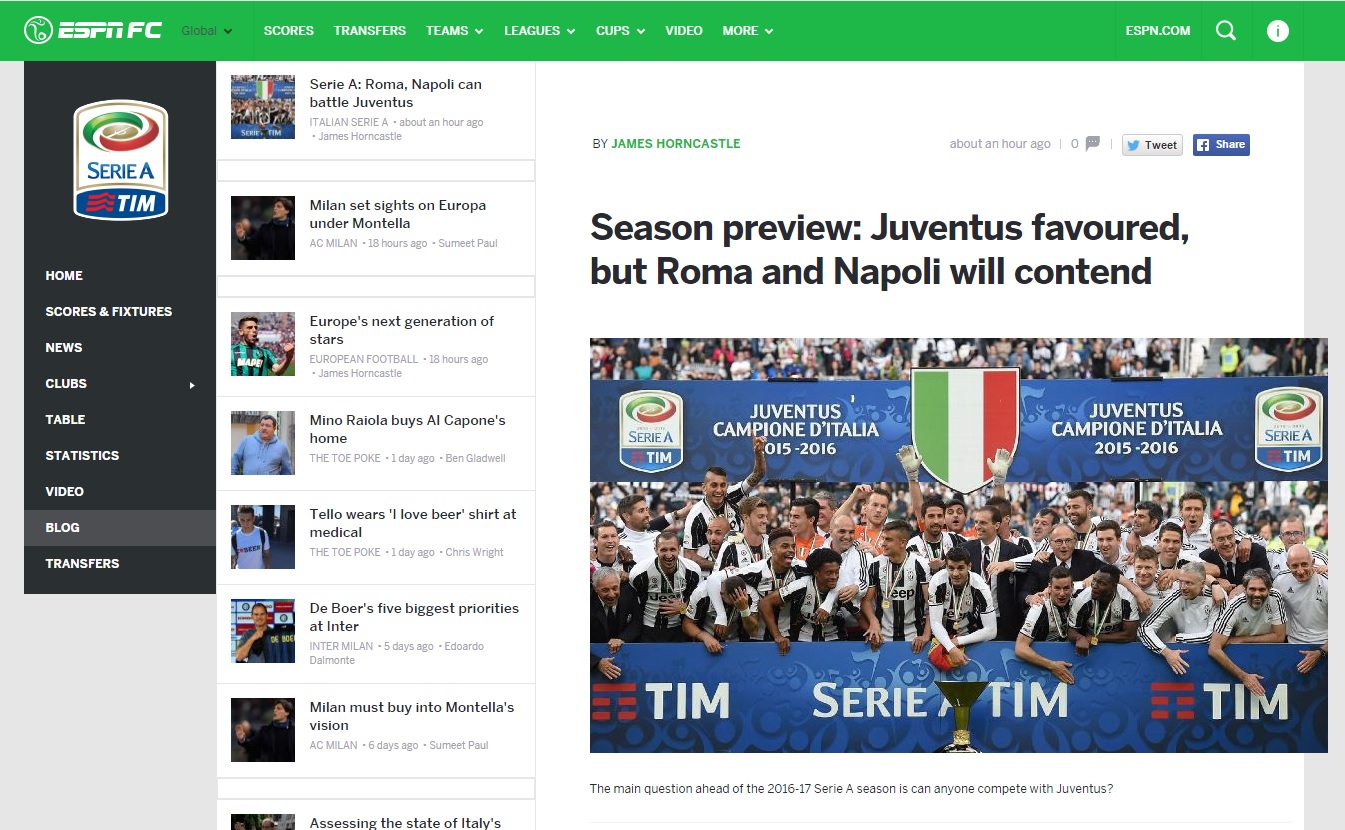Image resolution: width=1345 pixels, height=830 pixels.
Task: Click the info circle icon
Action: click(1277, 30)
